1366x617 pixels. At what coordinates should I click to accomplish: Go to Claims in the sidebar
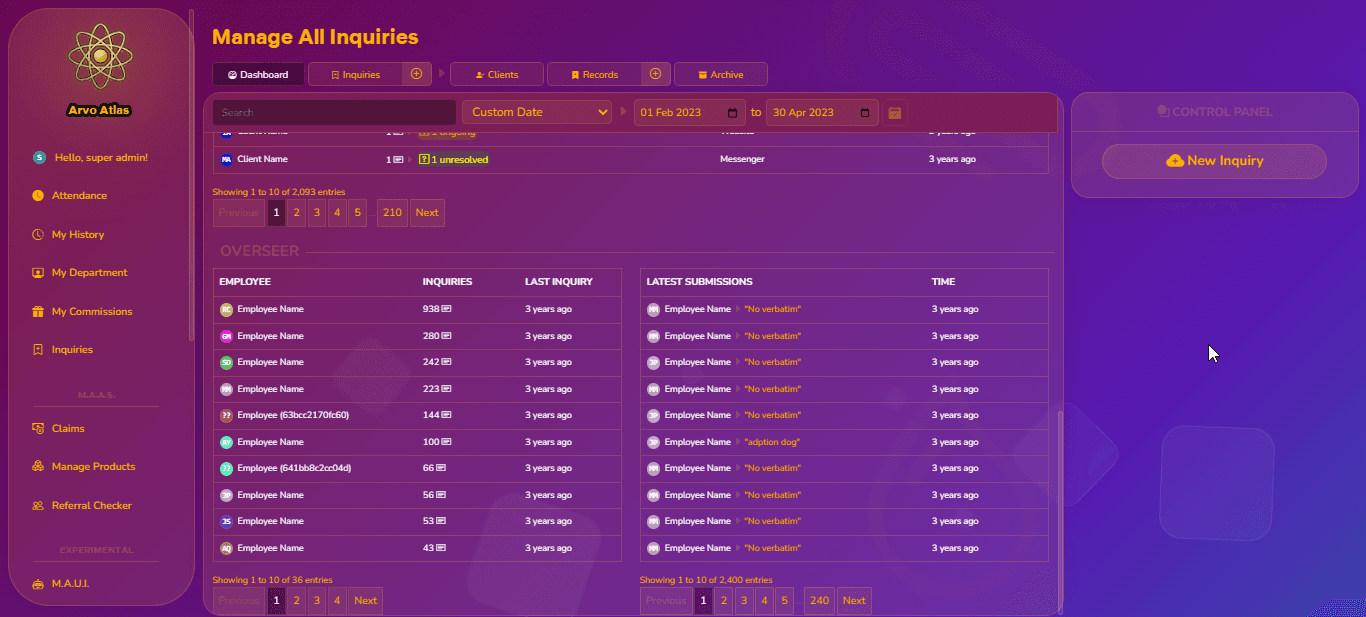click(68, 429)
